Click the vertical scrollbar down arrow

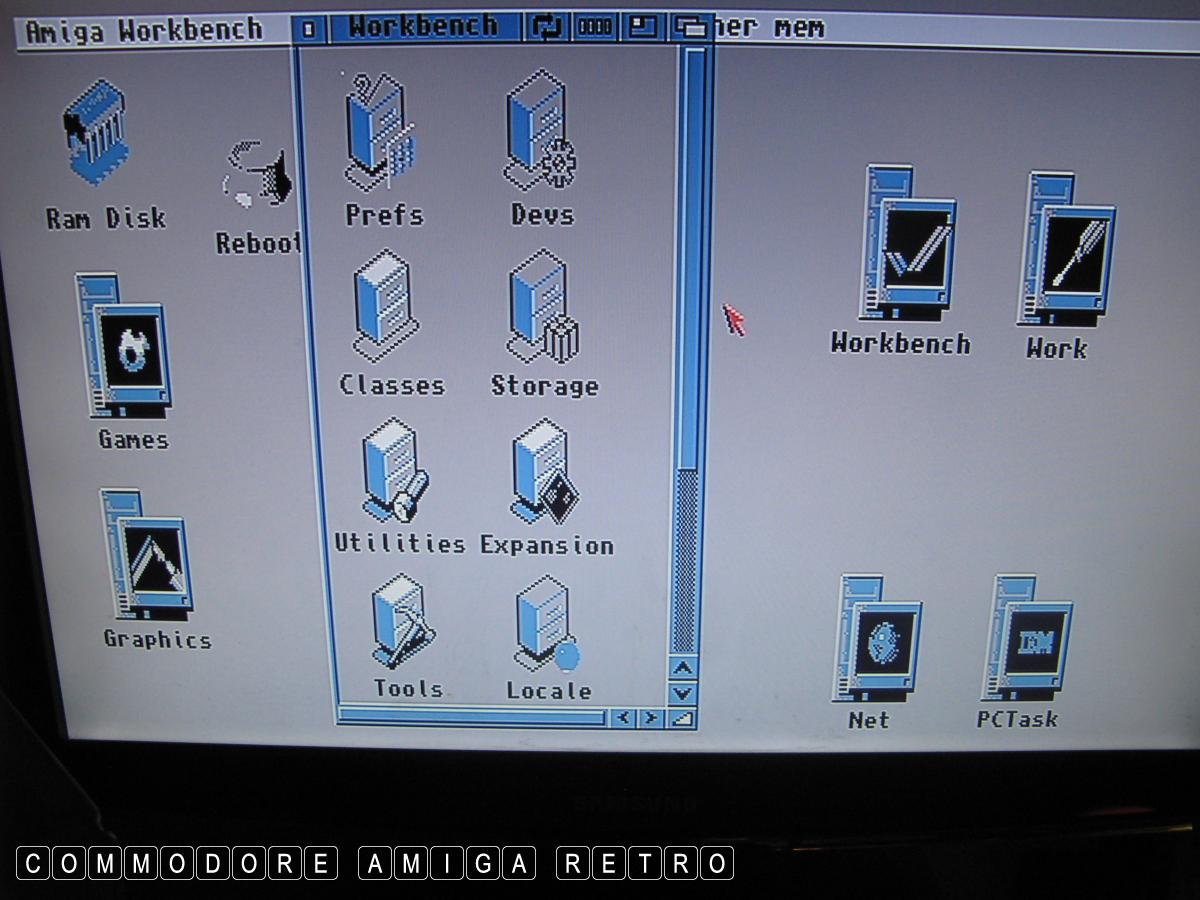(683, 692)
